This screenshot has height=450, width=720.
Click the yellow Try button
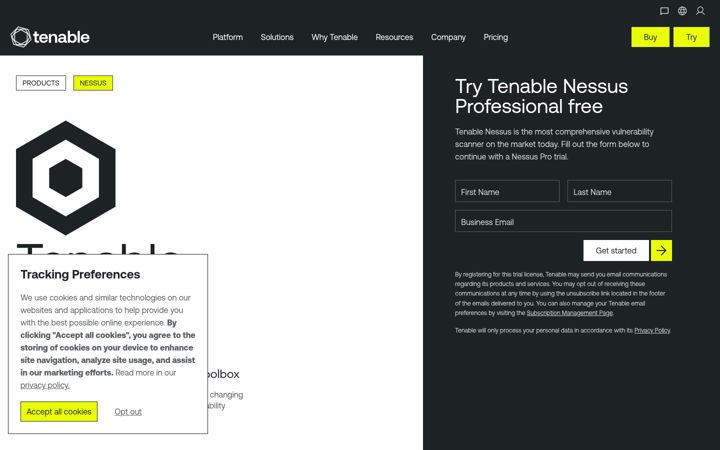pos(691,37)
